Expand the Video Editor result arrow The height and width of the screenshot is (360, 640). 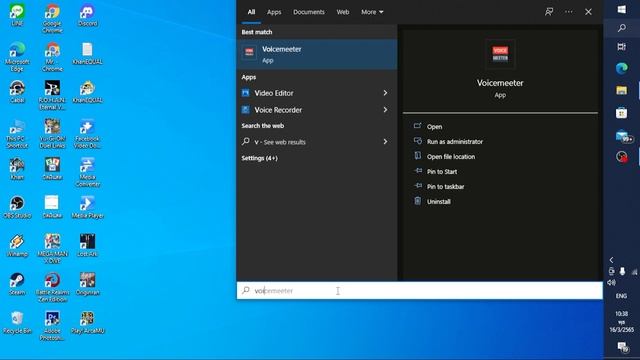click(385, 93)
